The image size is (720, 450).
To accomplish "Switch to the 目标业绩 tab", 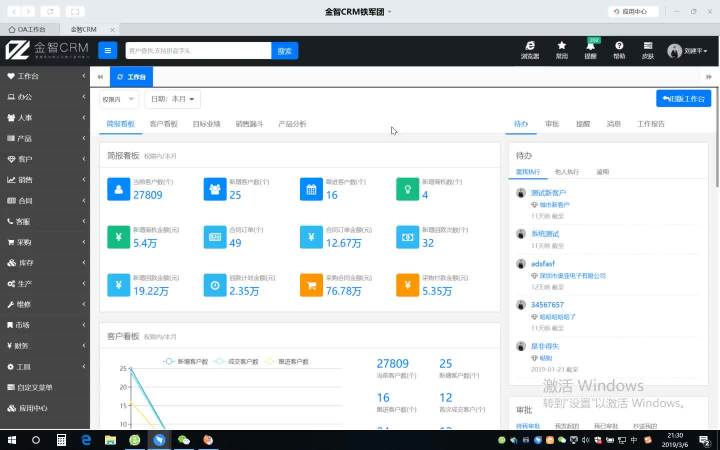I will [206, 124].
